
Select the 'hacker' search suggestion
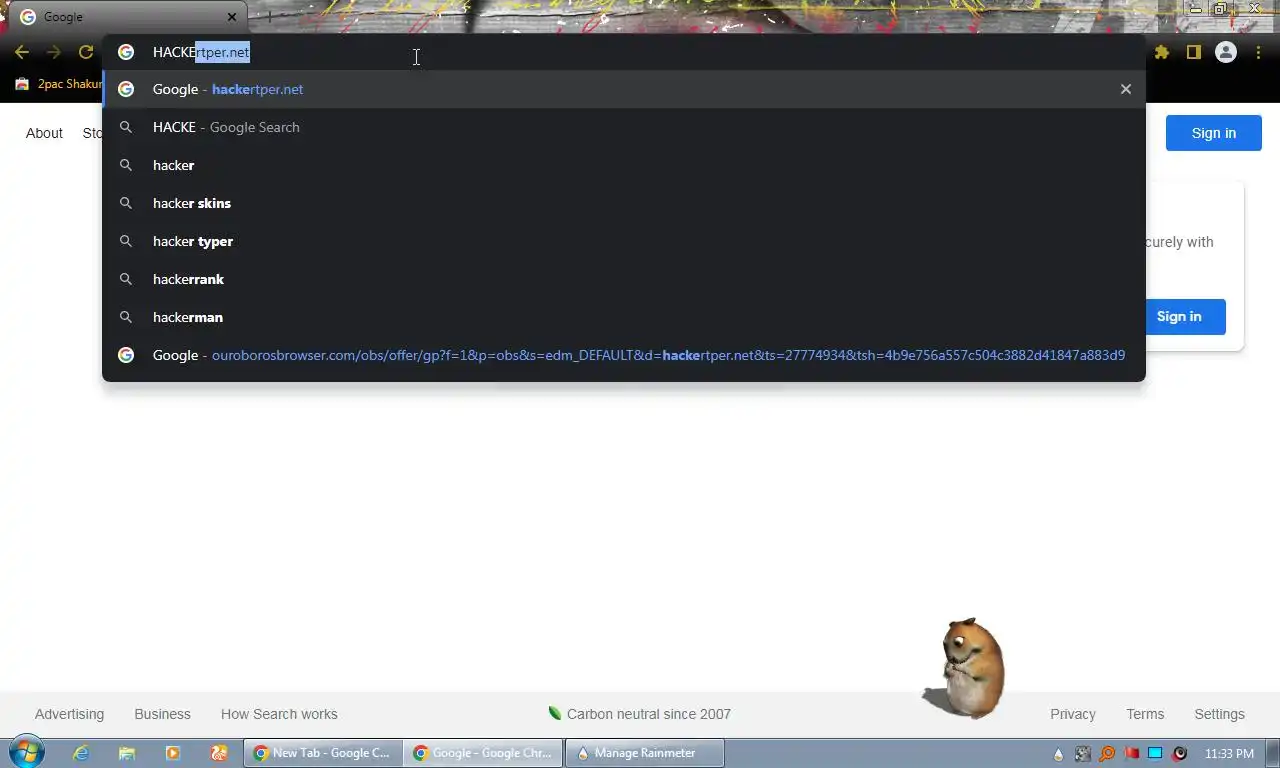tap(624, 165)
